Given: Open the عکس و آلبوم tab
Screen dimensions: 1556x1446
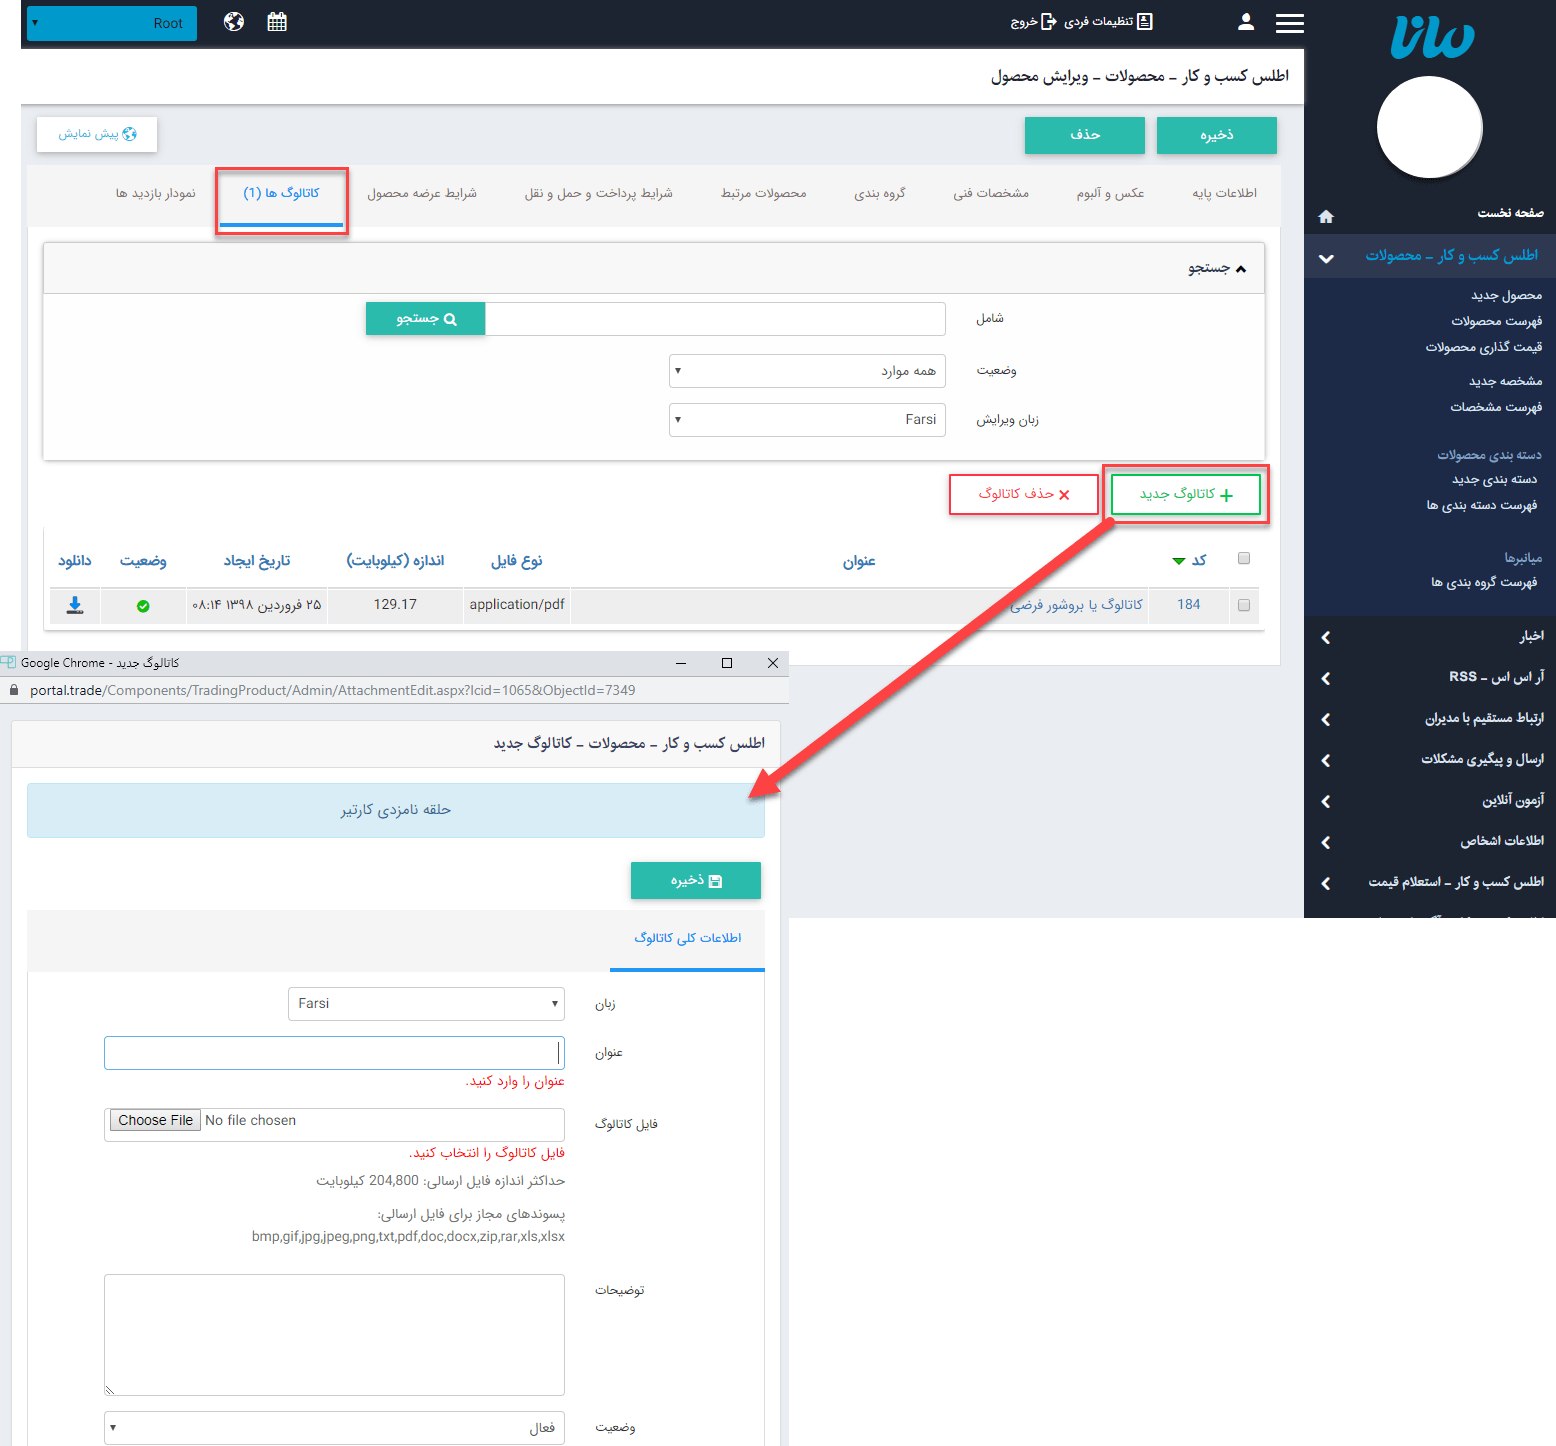Looking at the screenshot, I should 1110,194.
